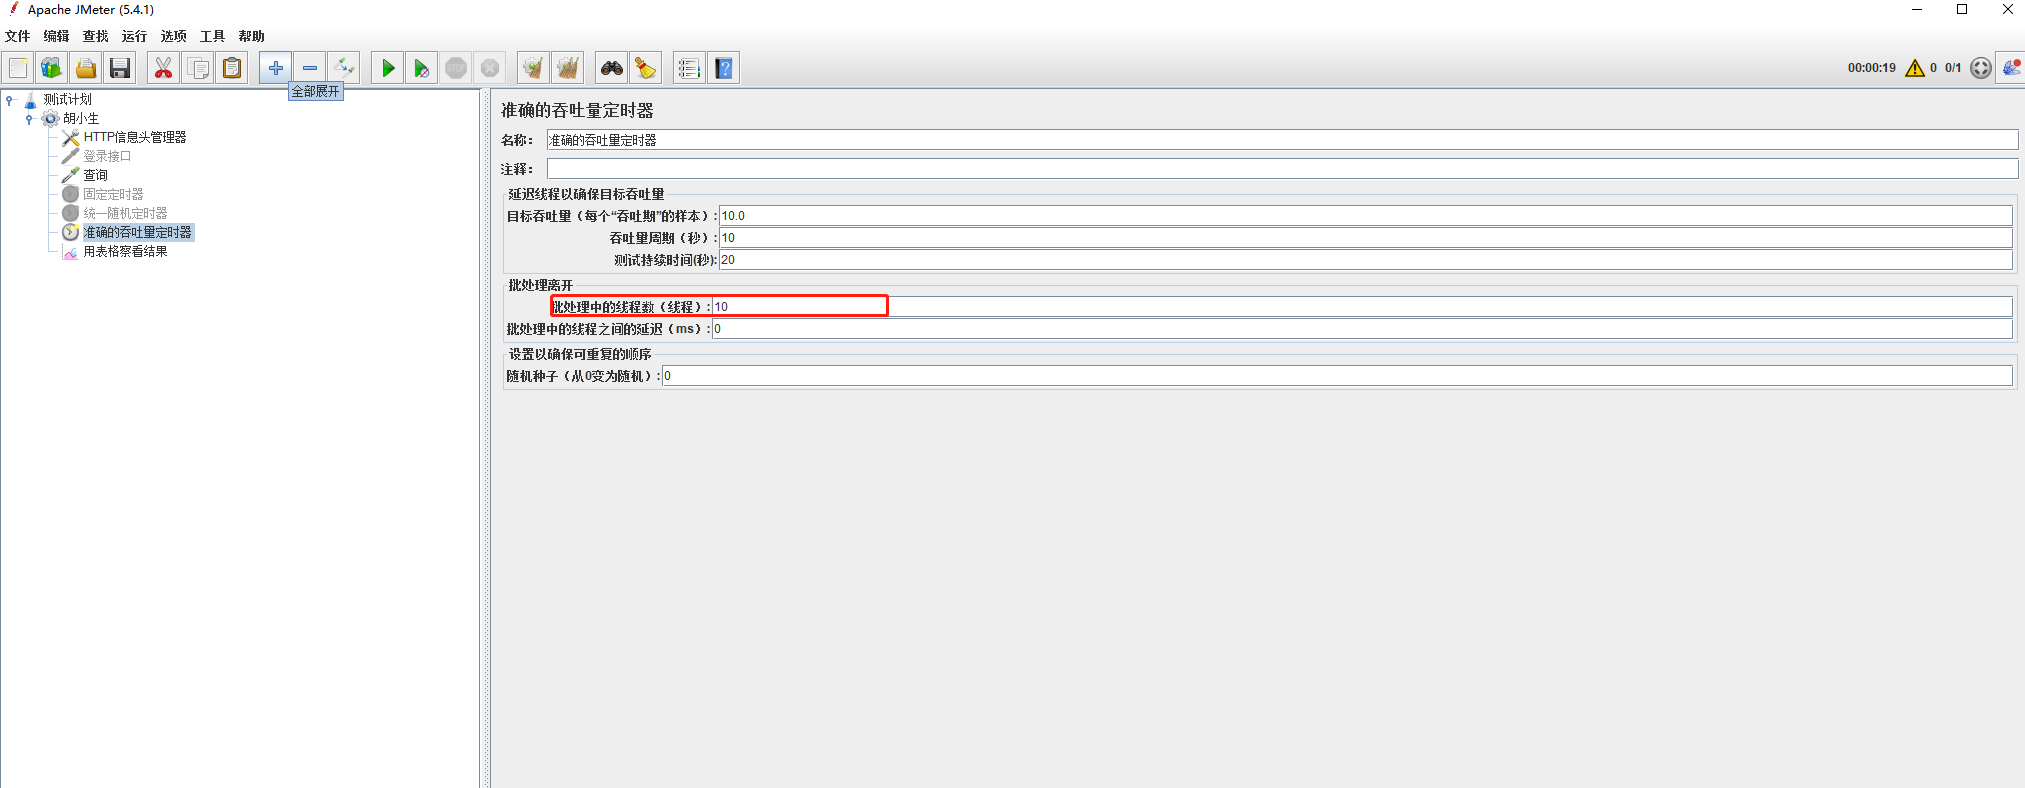Open the 运行 menu
Image resolution: width=2025 pixels, height=788 pixels.
pos(134,36)
